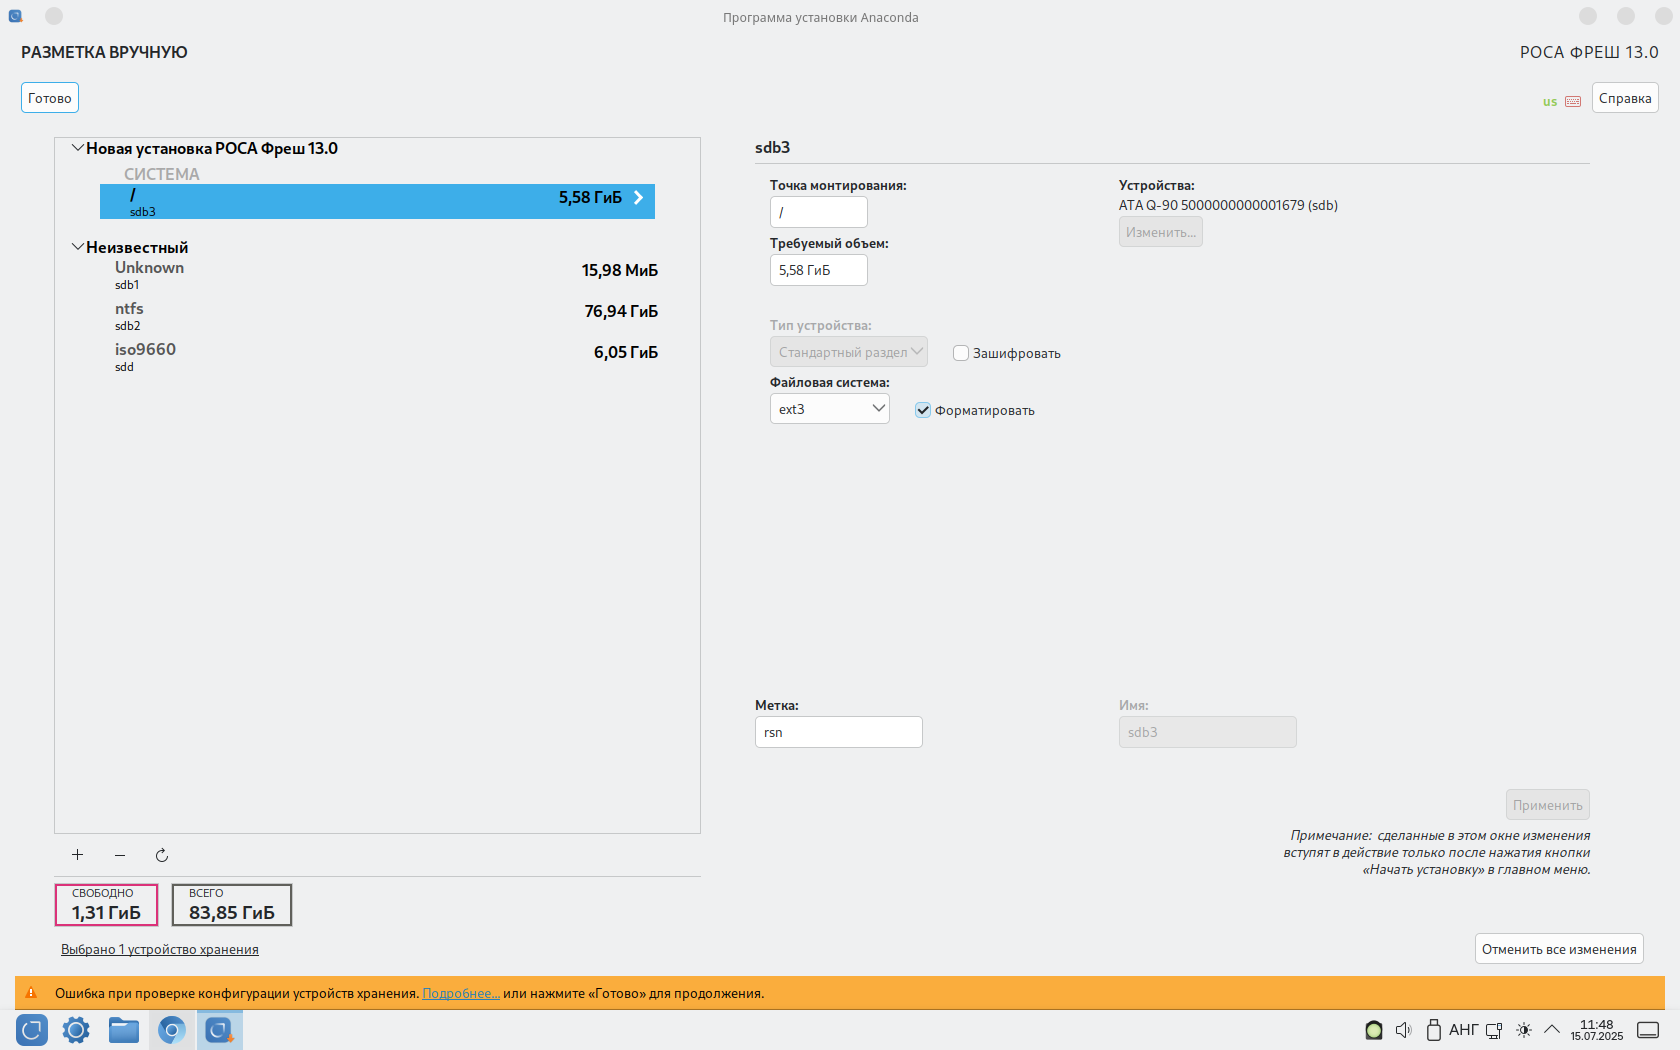Uncheck the Форматировать checkbox
This screenshot has height=1050, width=1680.
[x=923, y=410]
